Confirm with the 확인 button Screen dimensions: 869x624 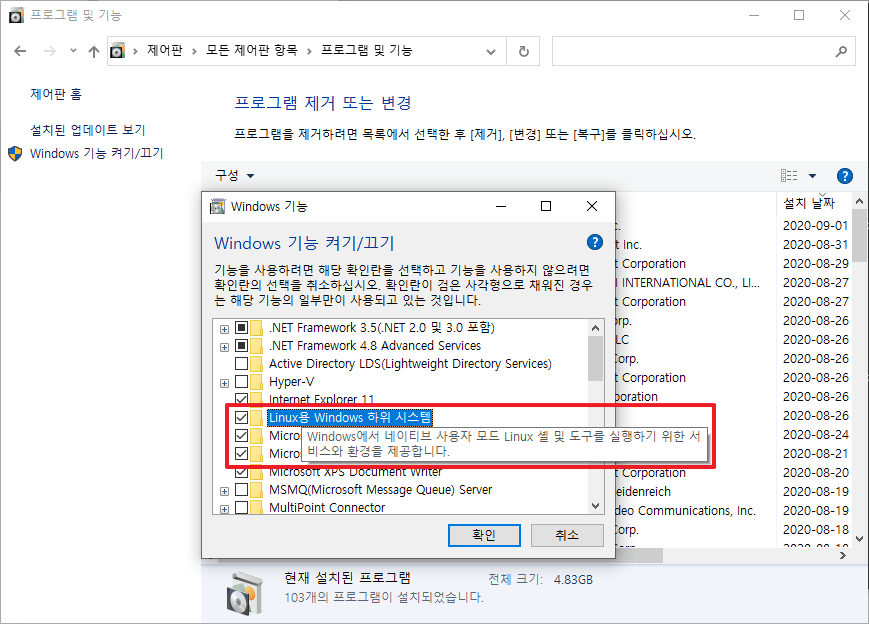484,535
